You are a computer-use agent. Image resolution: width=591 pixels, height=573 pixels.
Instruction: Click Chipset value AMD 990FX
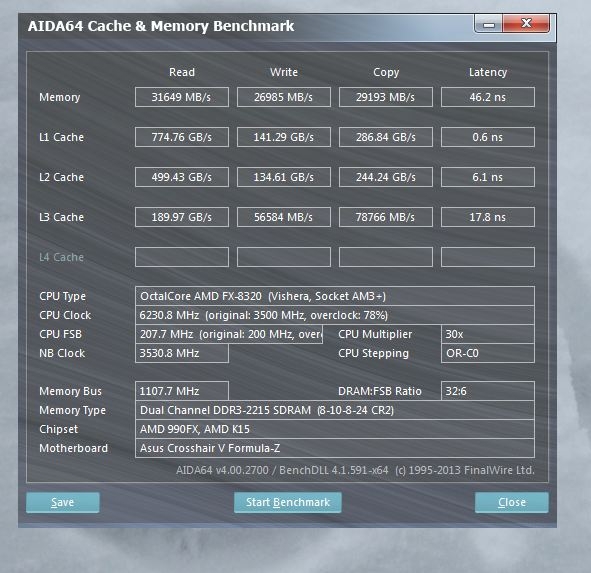coord(335,429)
